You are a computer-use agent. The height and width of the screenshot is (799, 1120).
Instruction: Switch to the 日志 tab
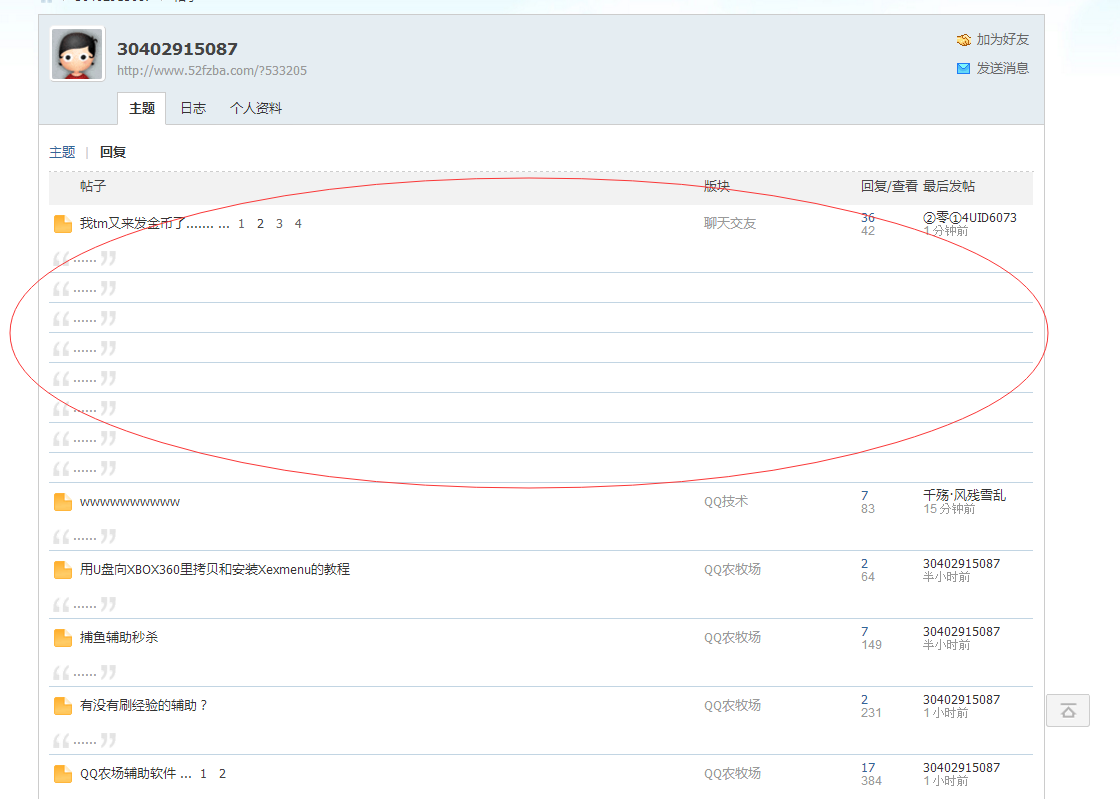coord(193,109)
